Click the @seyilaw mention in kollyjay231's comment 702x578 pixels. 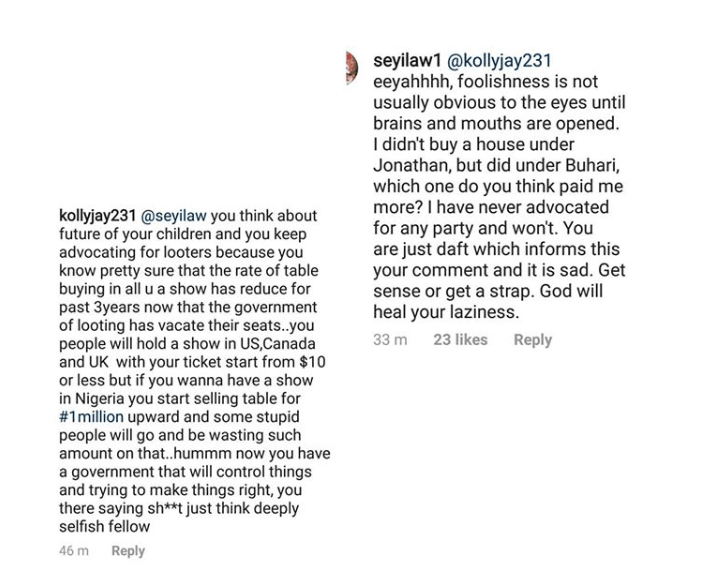(x=183, y=215)
